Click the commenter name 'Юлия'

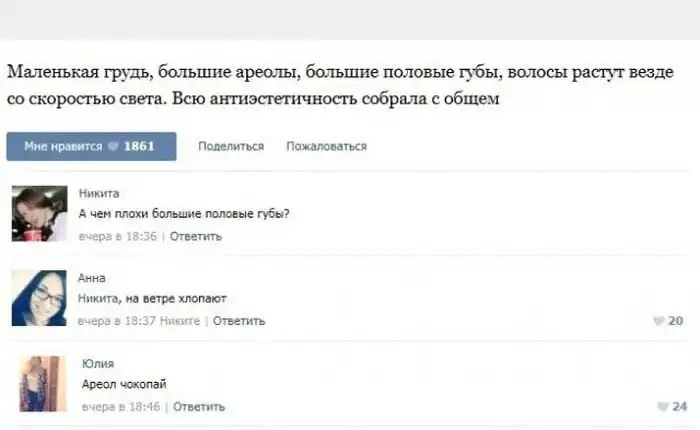point(97,363)
